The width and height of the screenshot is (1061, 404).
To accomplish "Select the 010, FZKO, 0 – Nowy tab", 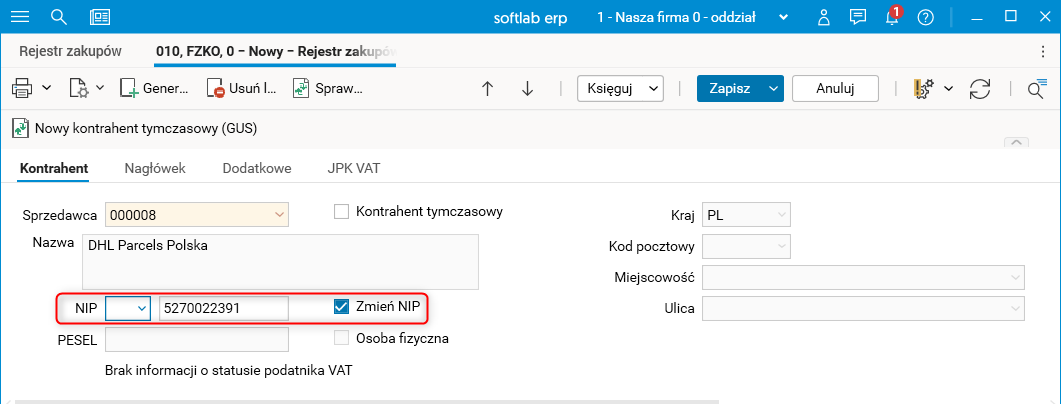I will pyautogui.click(x=275, y=51).
